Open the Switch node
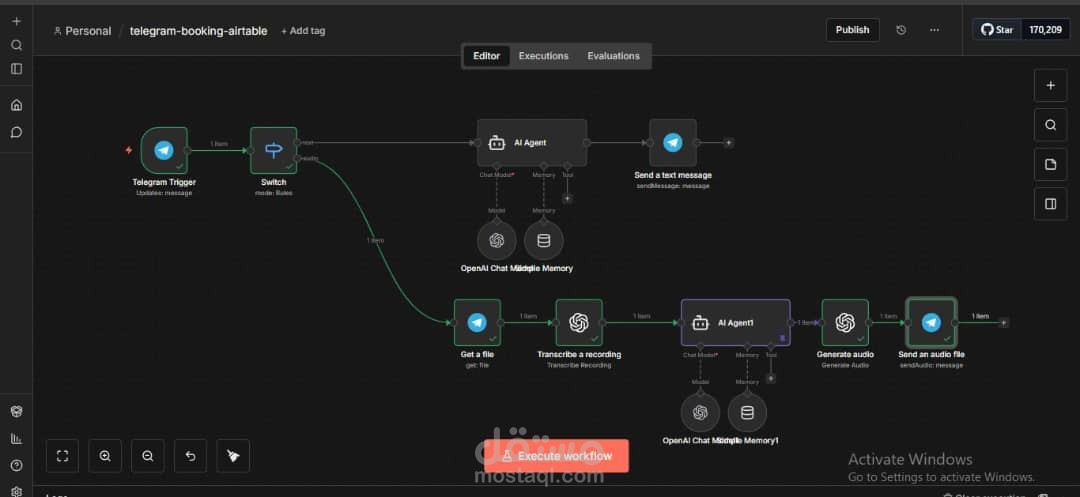 point(273,150)
